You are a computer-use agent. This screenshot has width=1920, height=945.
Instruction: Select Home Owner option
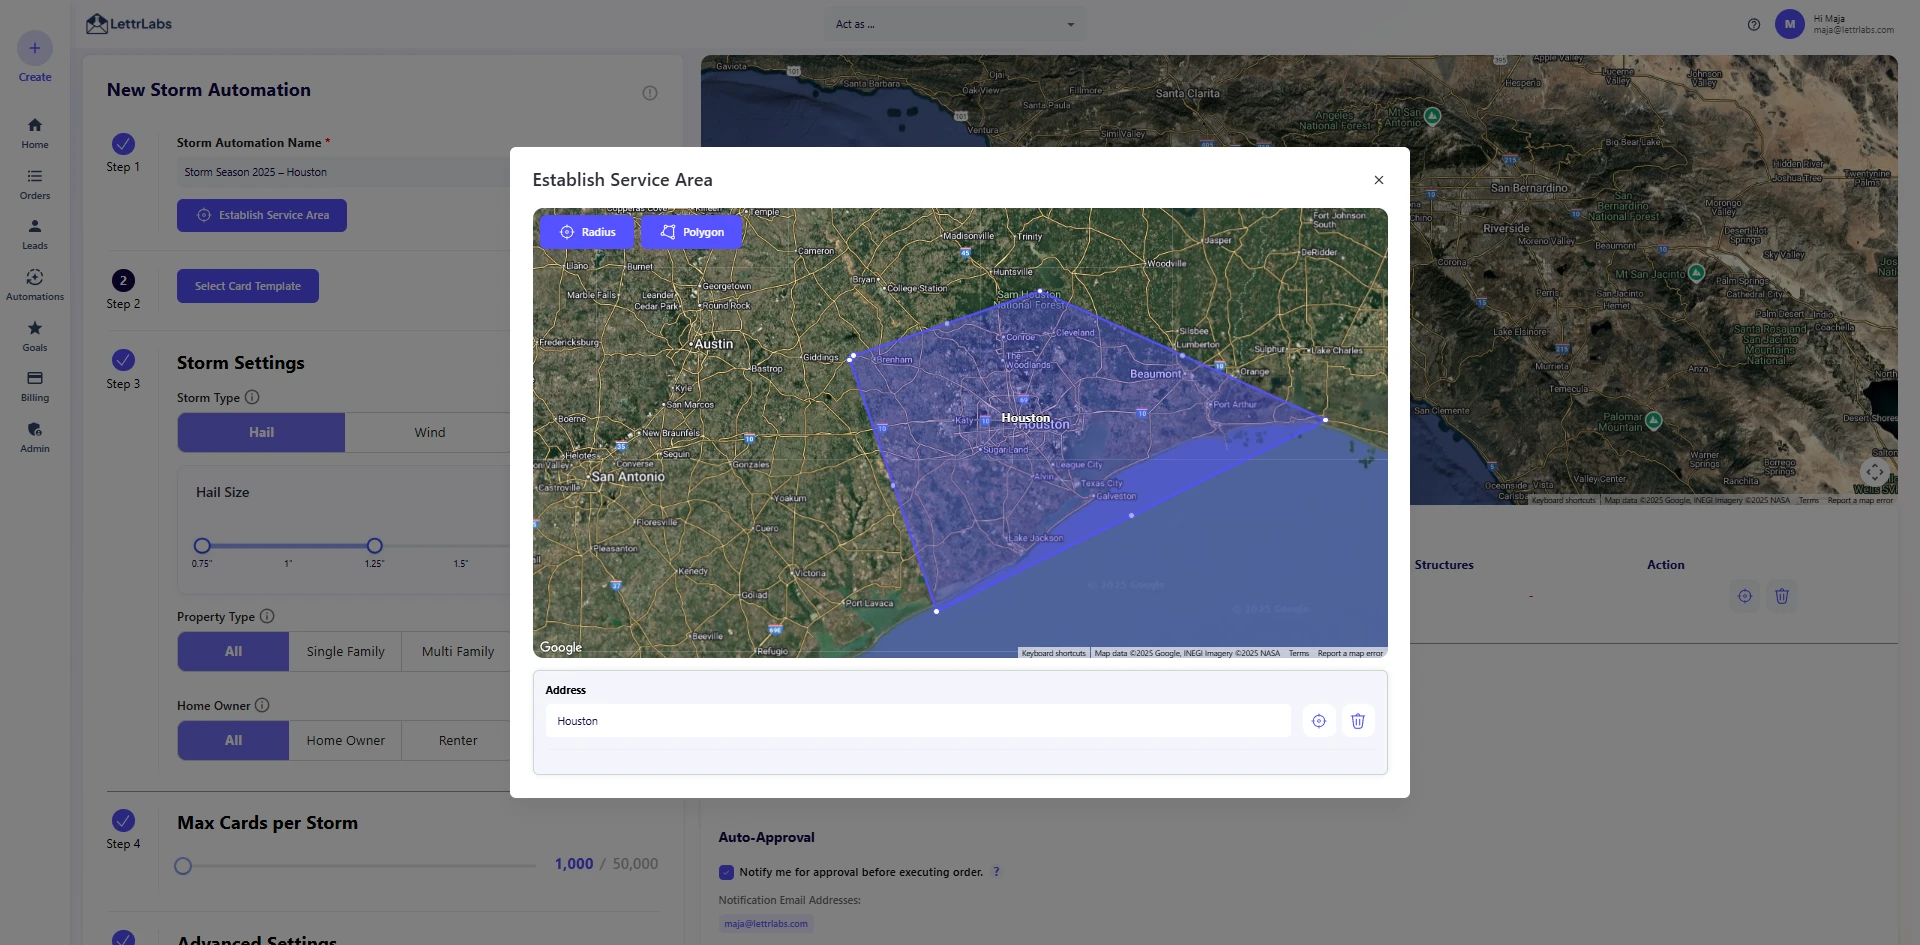tap(345, 740)
